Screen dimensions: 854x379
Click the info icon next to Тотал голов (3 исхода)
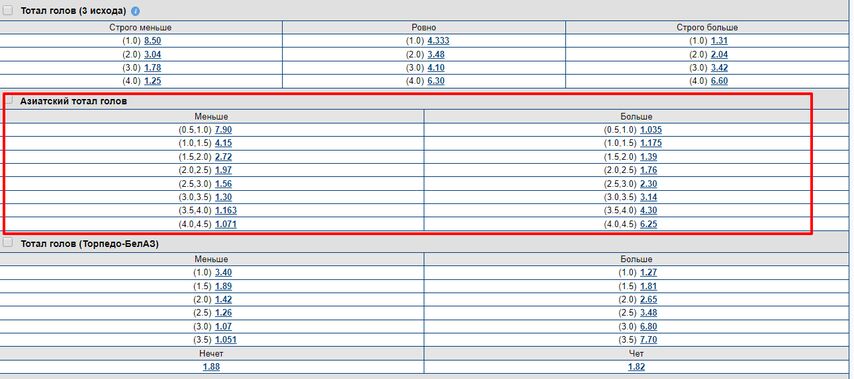136,11
